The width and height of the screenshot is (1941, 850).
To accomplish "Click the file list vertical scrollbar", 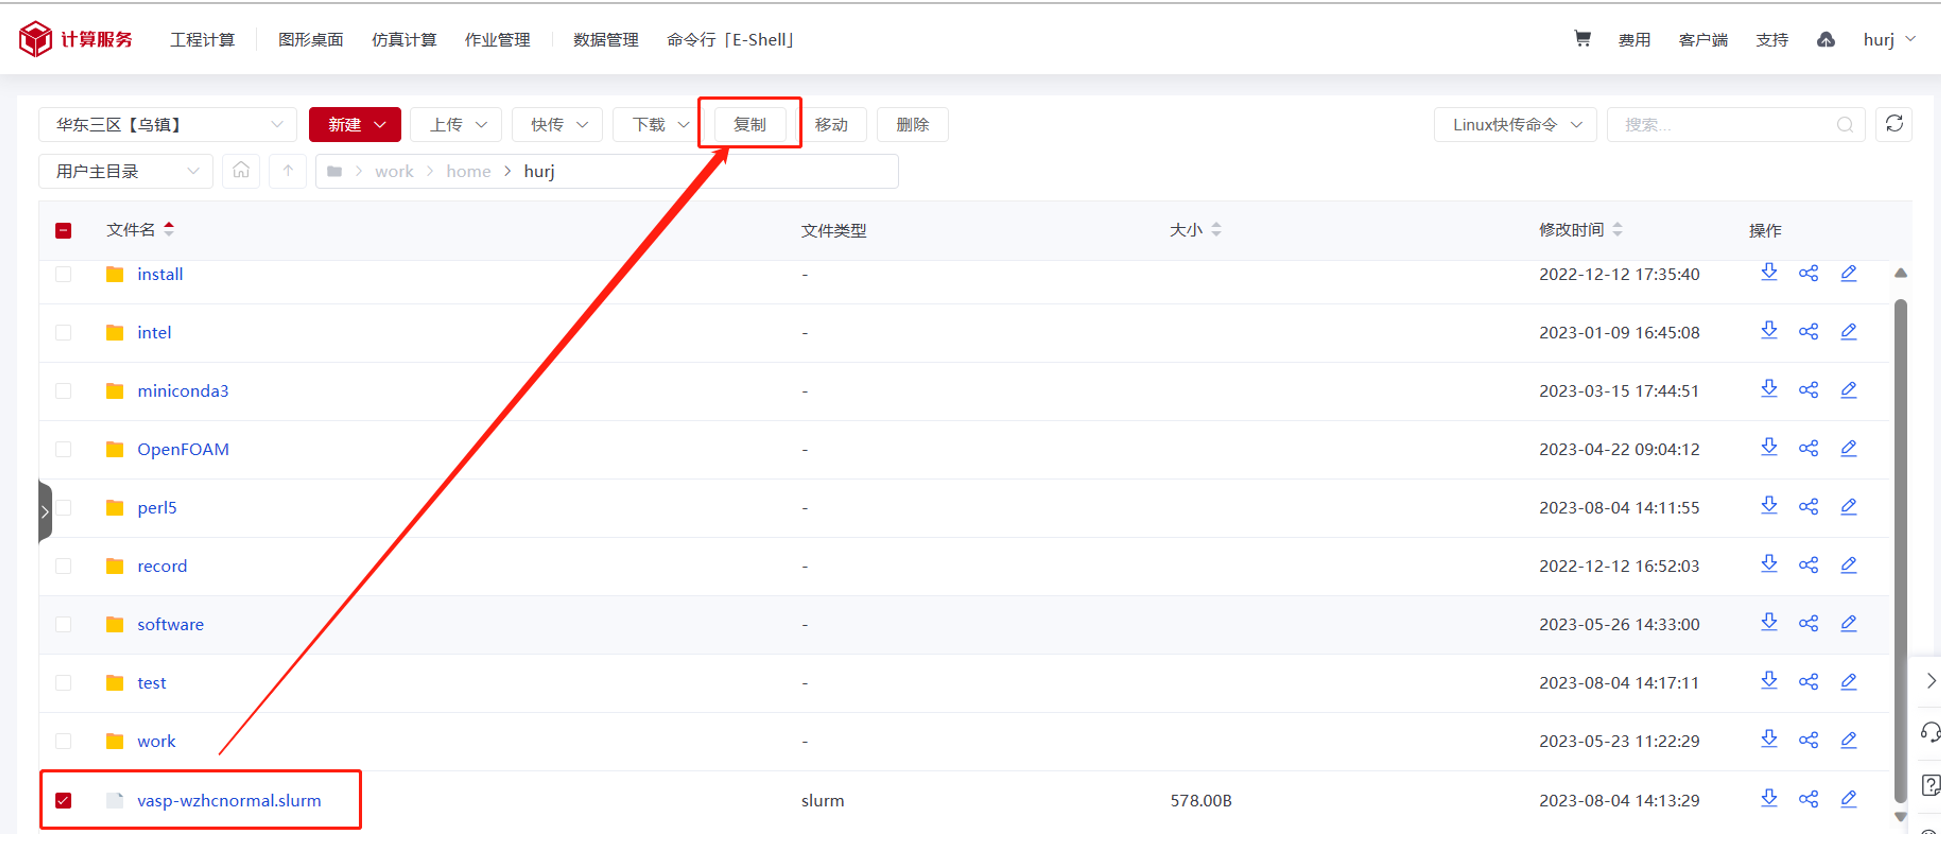I will (1900, 550).
